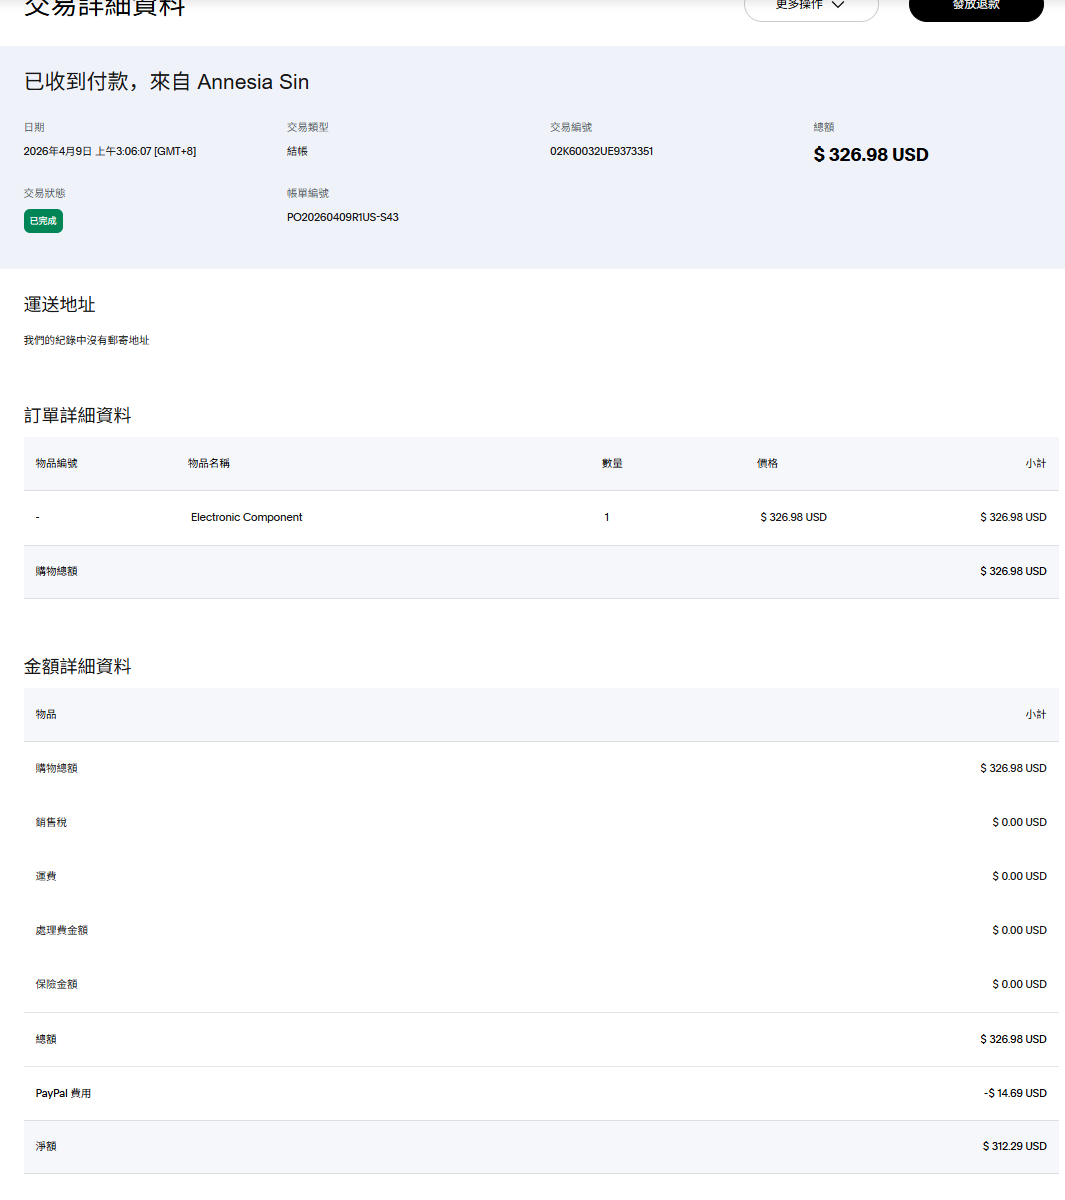Click the 物品名稱 column header
The image size is (1065, 1200).
[x=209, y=463]
